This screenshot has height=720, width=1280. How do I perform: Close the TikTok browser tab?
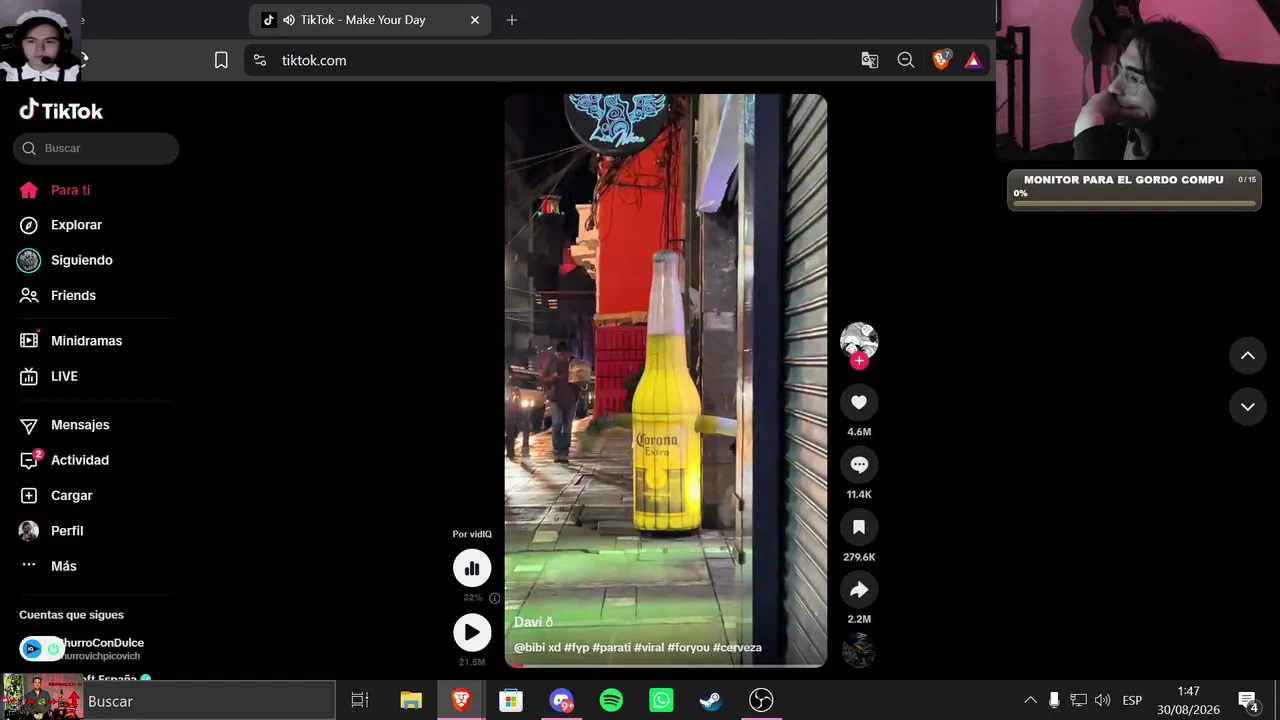point(475,20)
